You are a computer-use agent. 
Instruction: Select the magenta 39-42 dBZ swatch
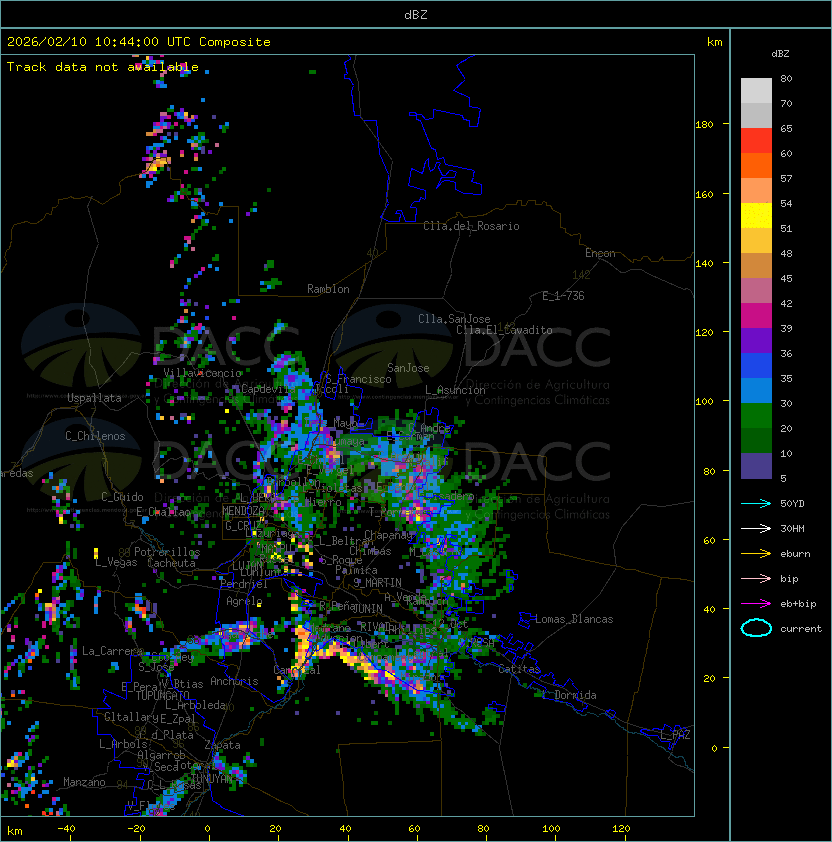(756, 316)
